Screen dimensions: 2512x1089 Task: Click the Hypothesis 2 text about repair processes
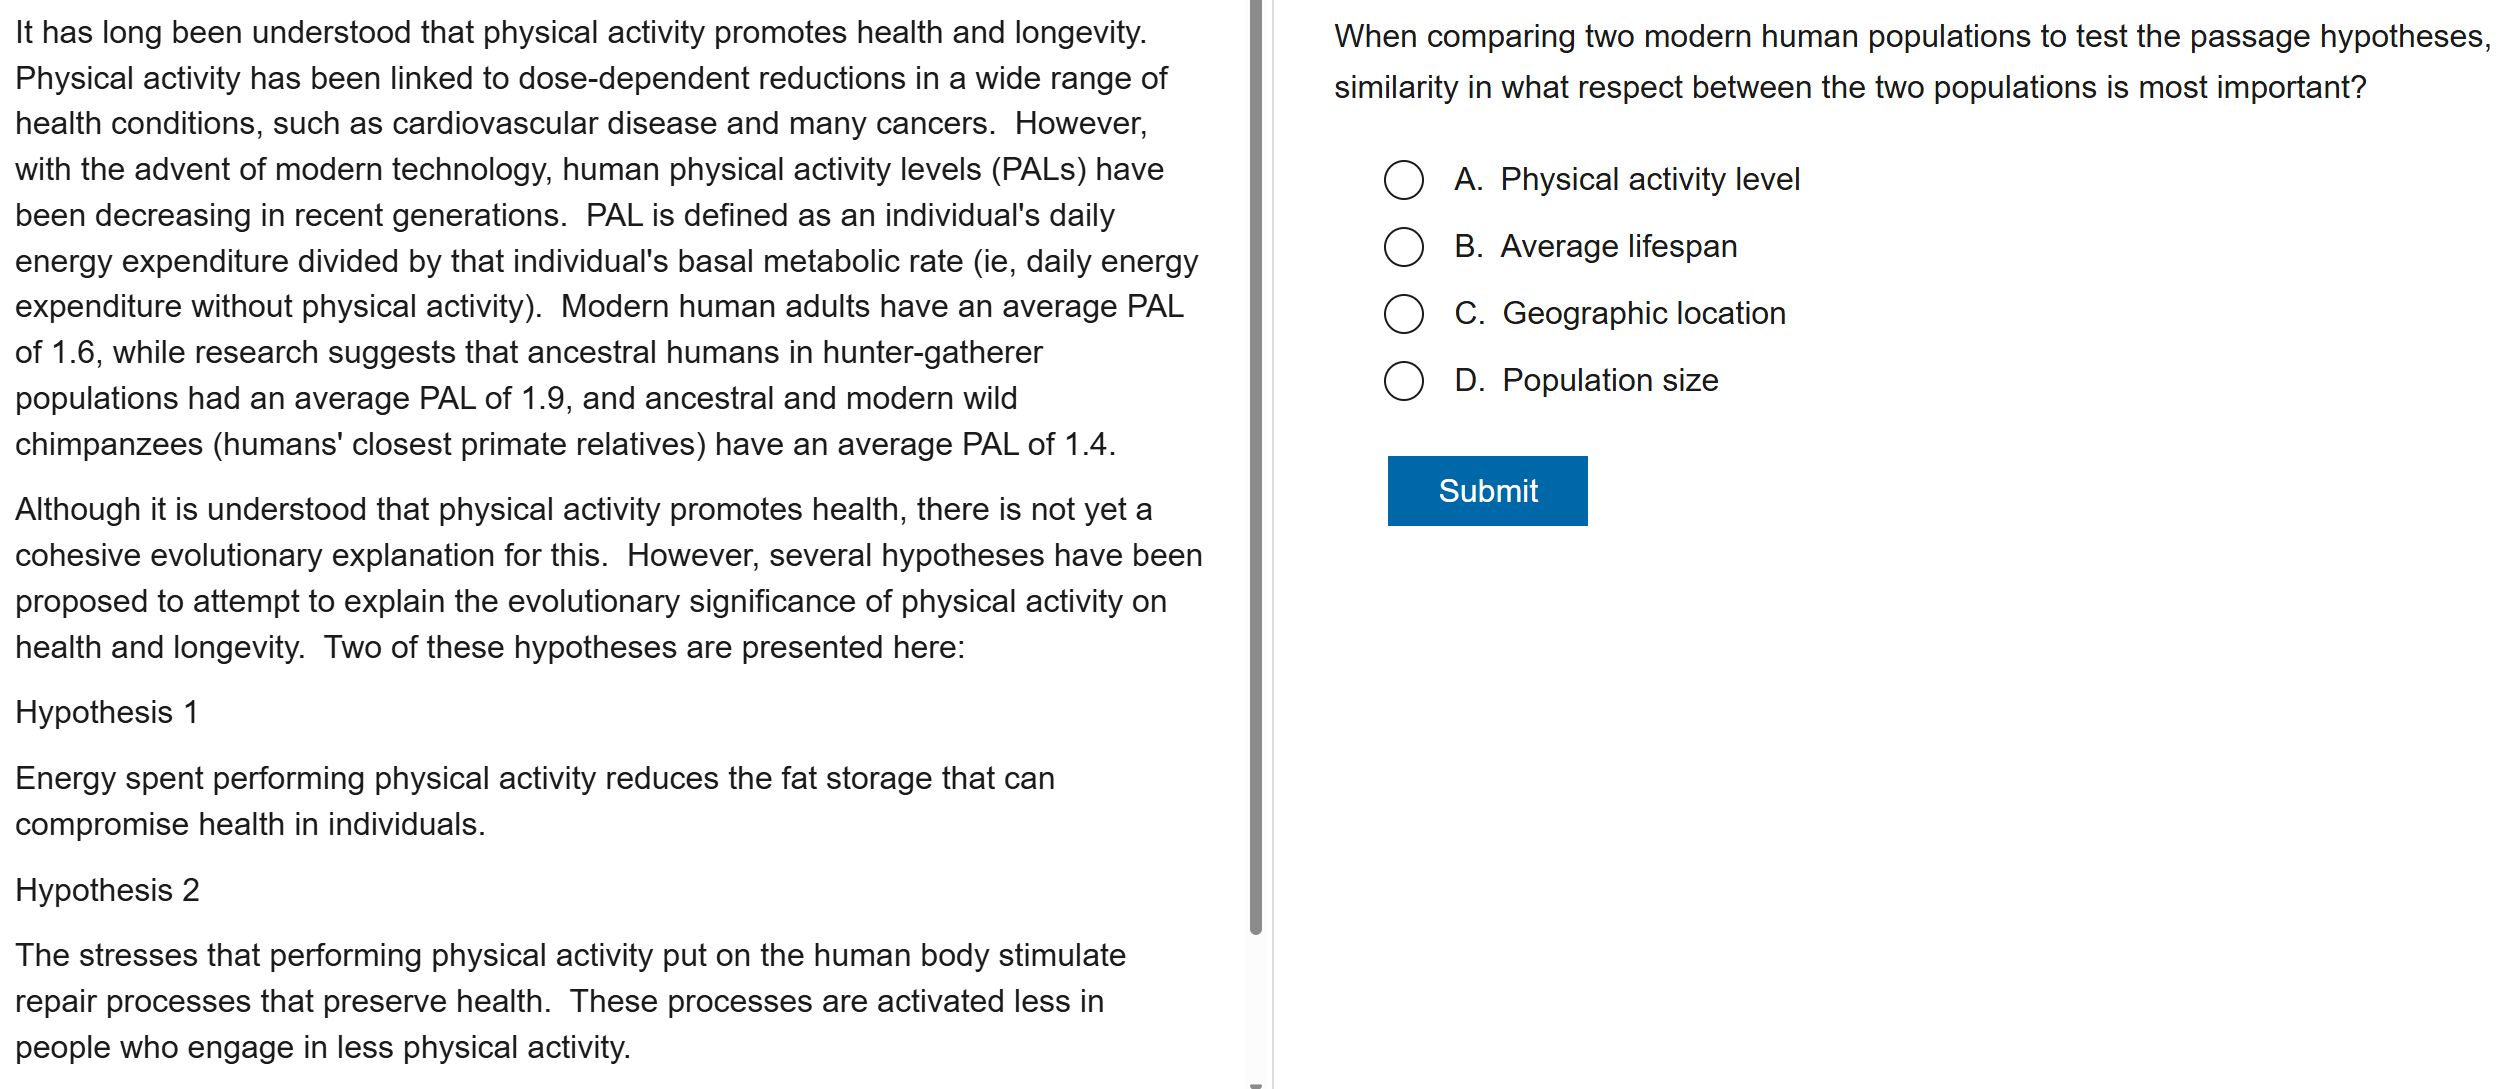click(x=570, y=1001)
